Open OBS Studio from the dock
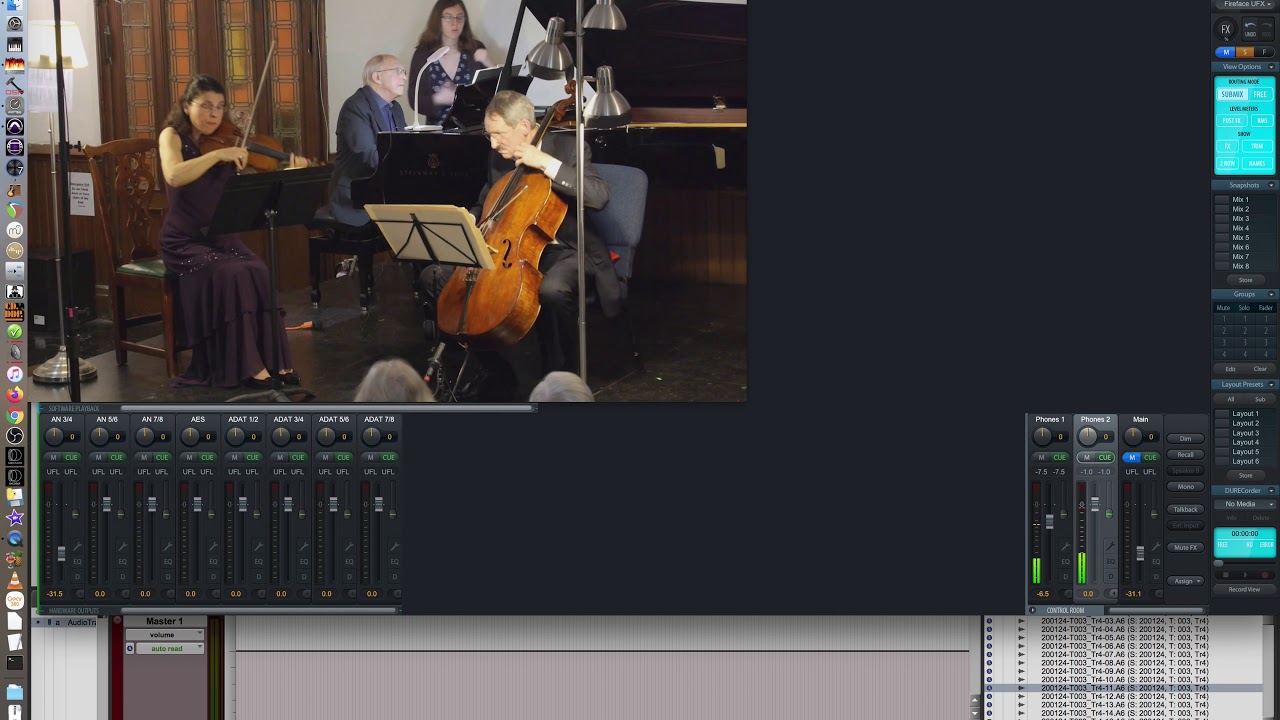This screenshot has width=1280, height=720. tap(15, 435)
